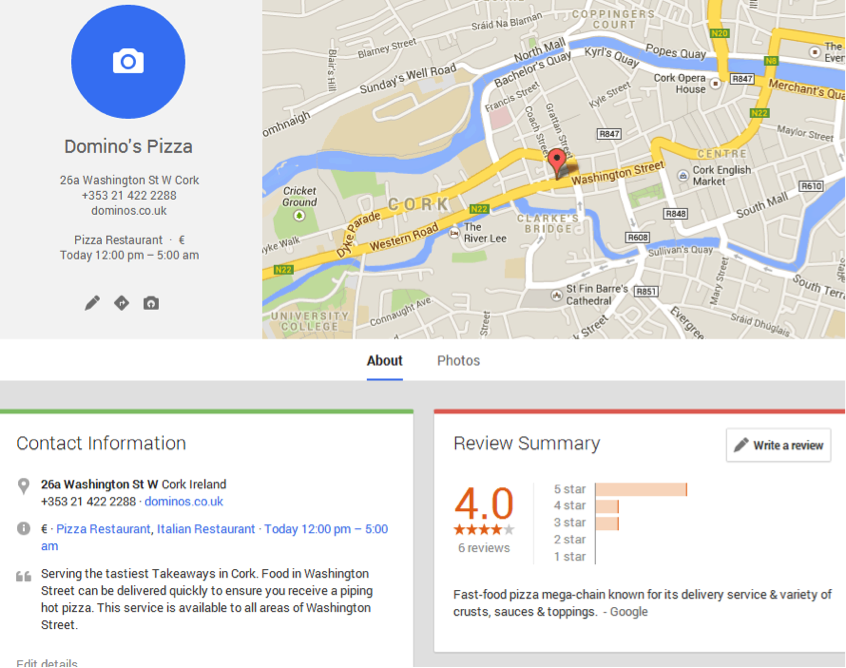This screenshot has height=668, width=846.
Task: Click the header address 26a Washington St W Cork
Action: click(x=129, y=180)
